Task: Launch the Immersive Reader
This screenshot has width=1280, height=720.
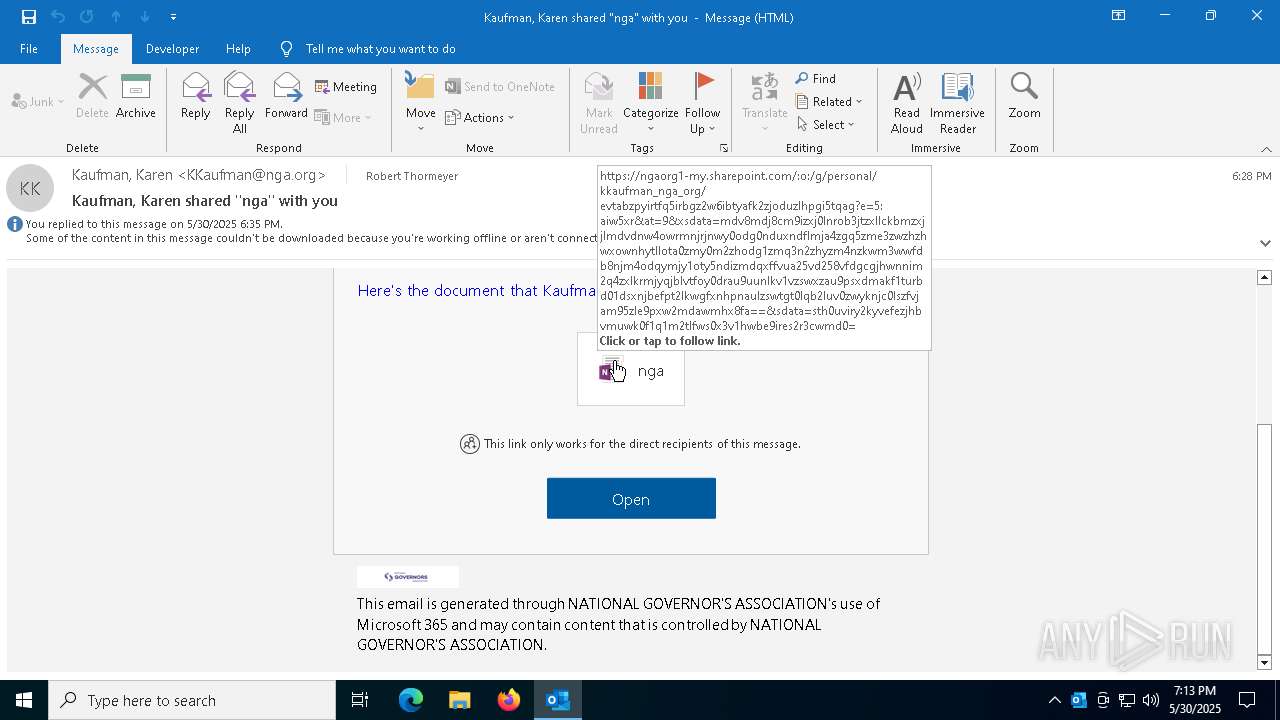Action: point(958,103)
